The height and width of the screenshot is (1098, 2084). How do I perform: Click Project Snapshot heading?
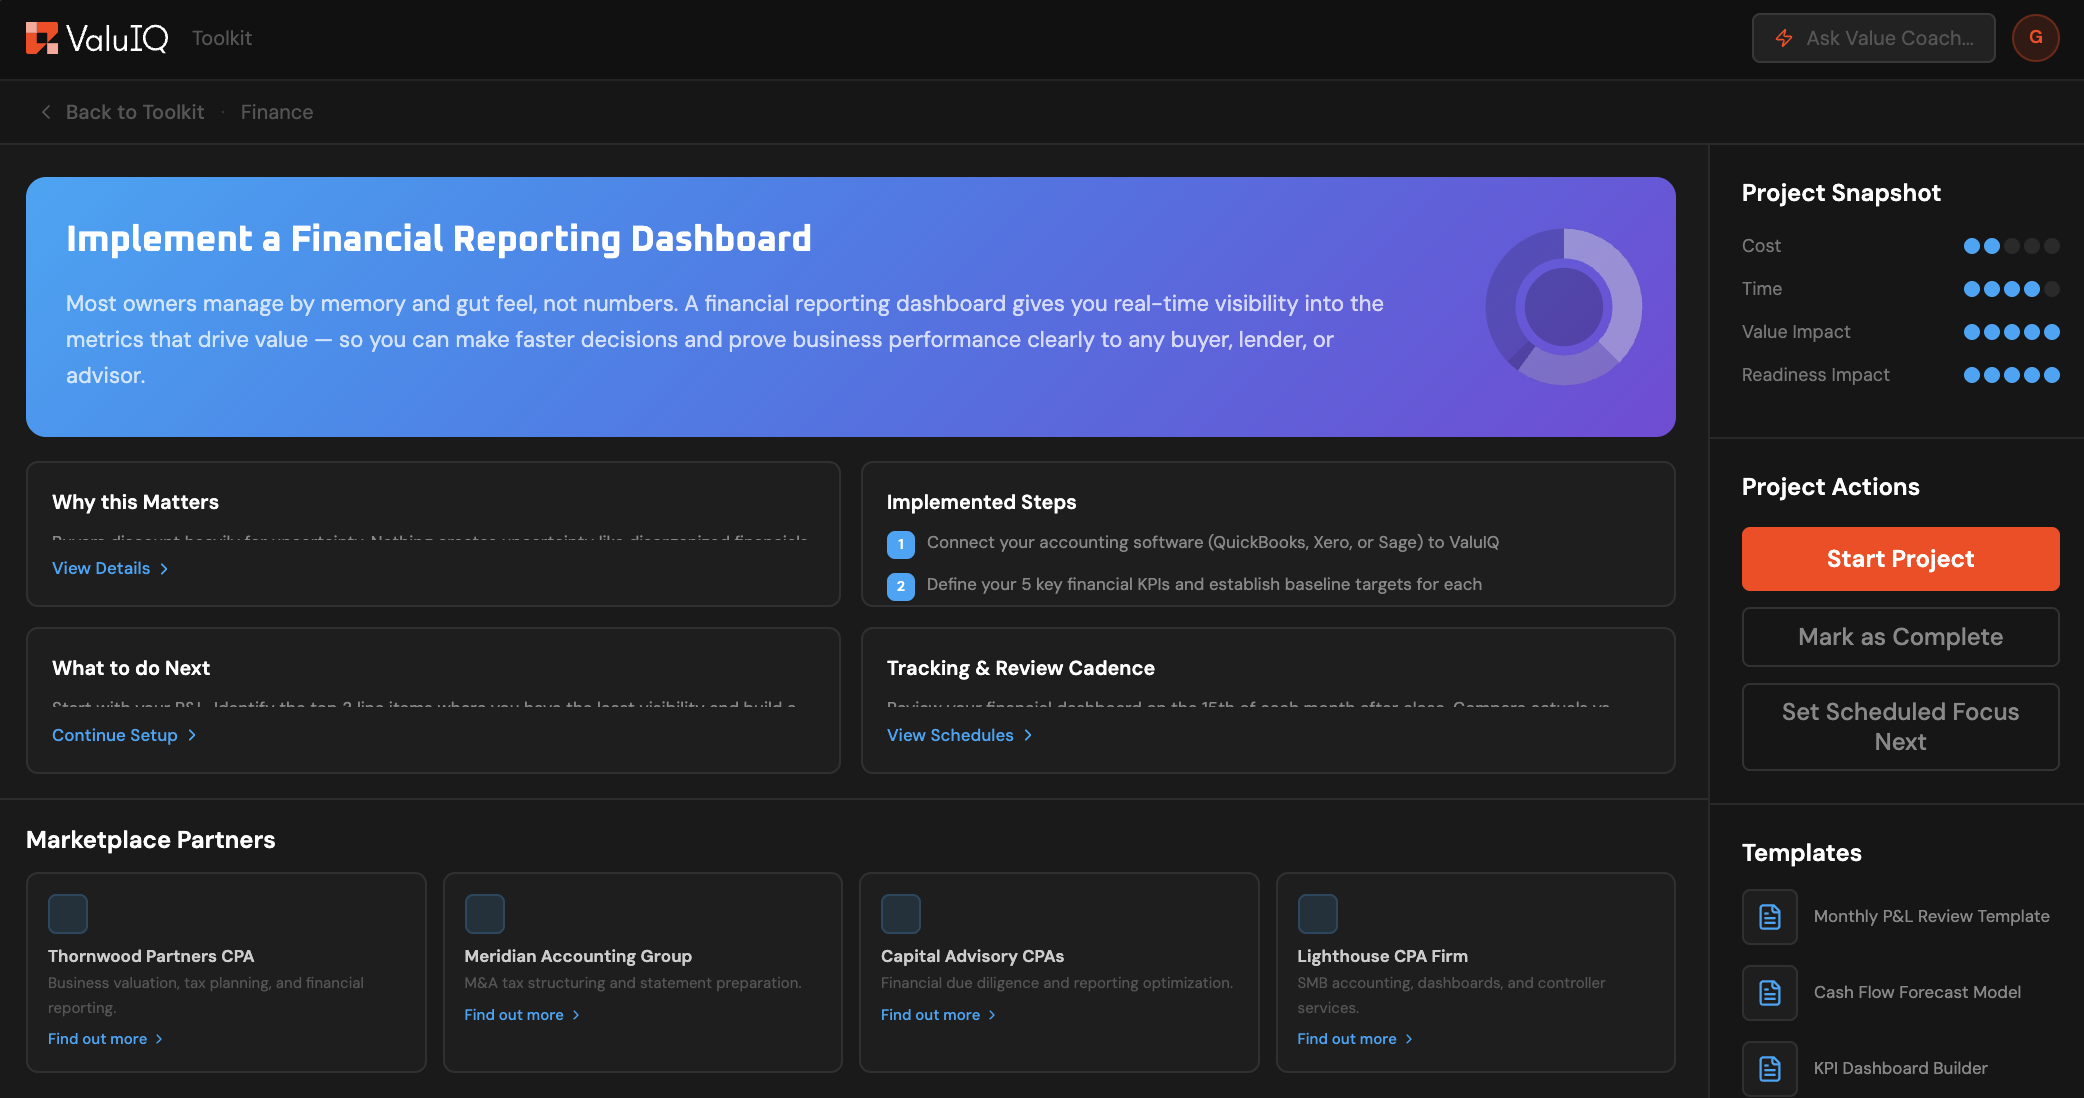pos(1841,193)
